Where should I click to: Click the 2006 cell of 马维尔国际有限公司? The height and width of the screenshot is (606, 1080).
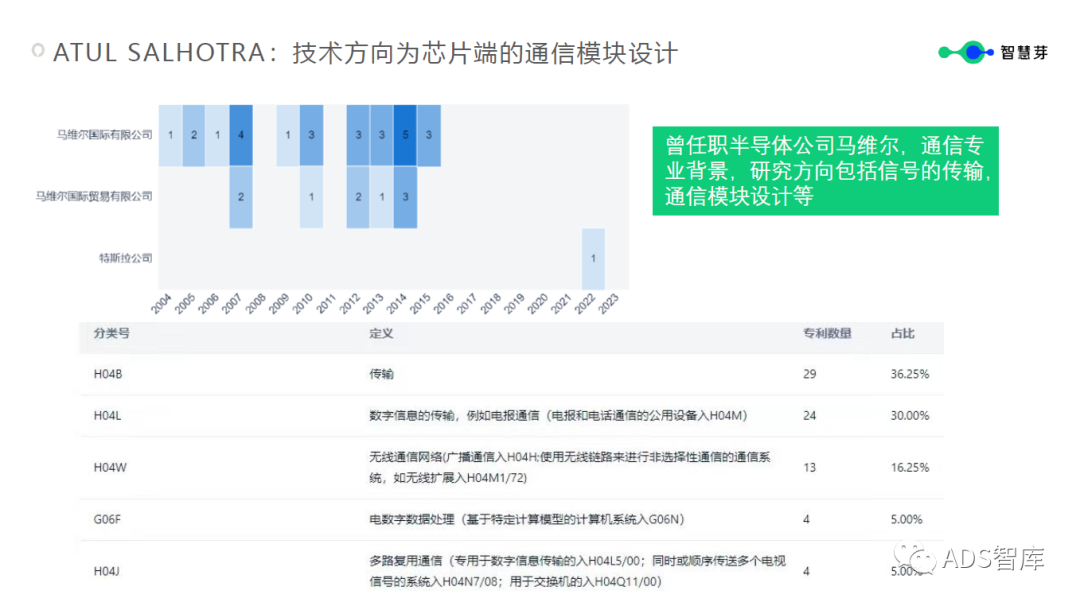tap(217, 135)
